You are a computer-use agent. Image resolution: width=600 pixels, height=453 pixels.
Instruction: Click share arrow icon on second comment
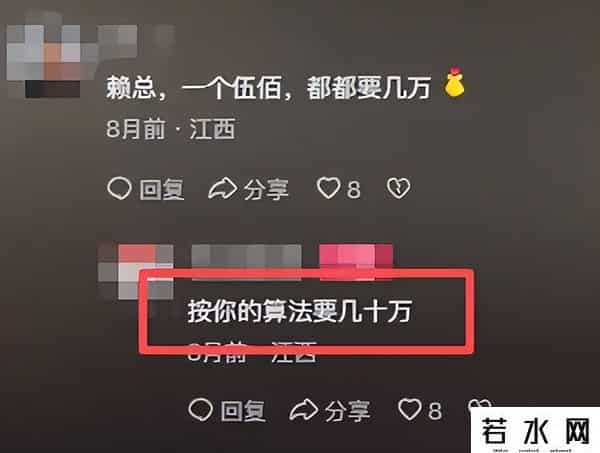[x=304, y=410]
